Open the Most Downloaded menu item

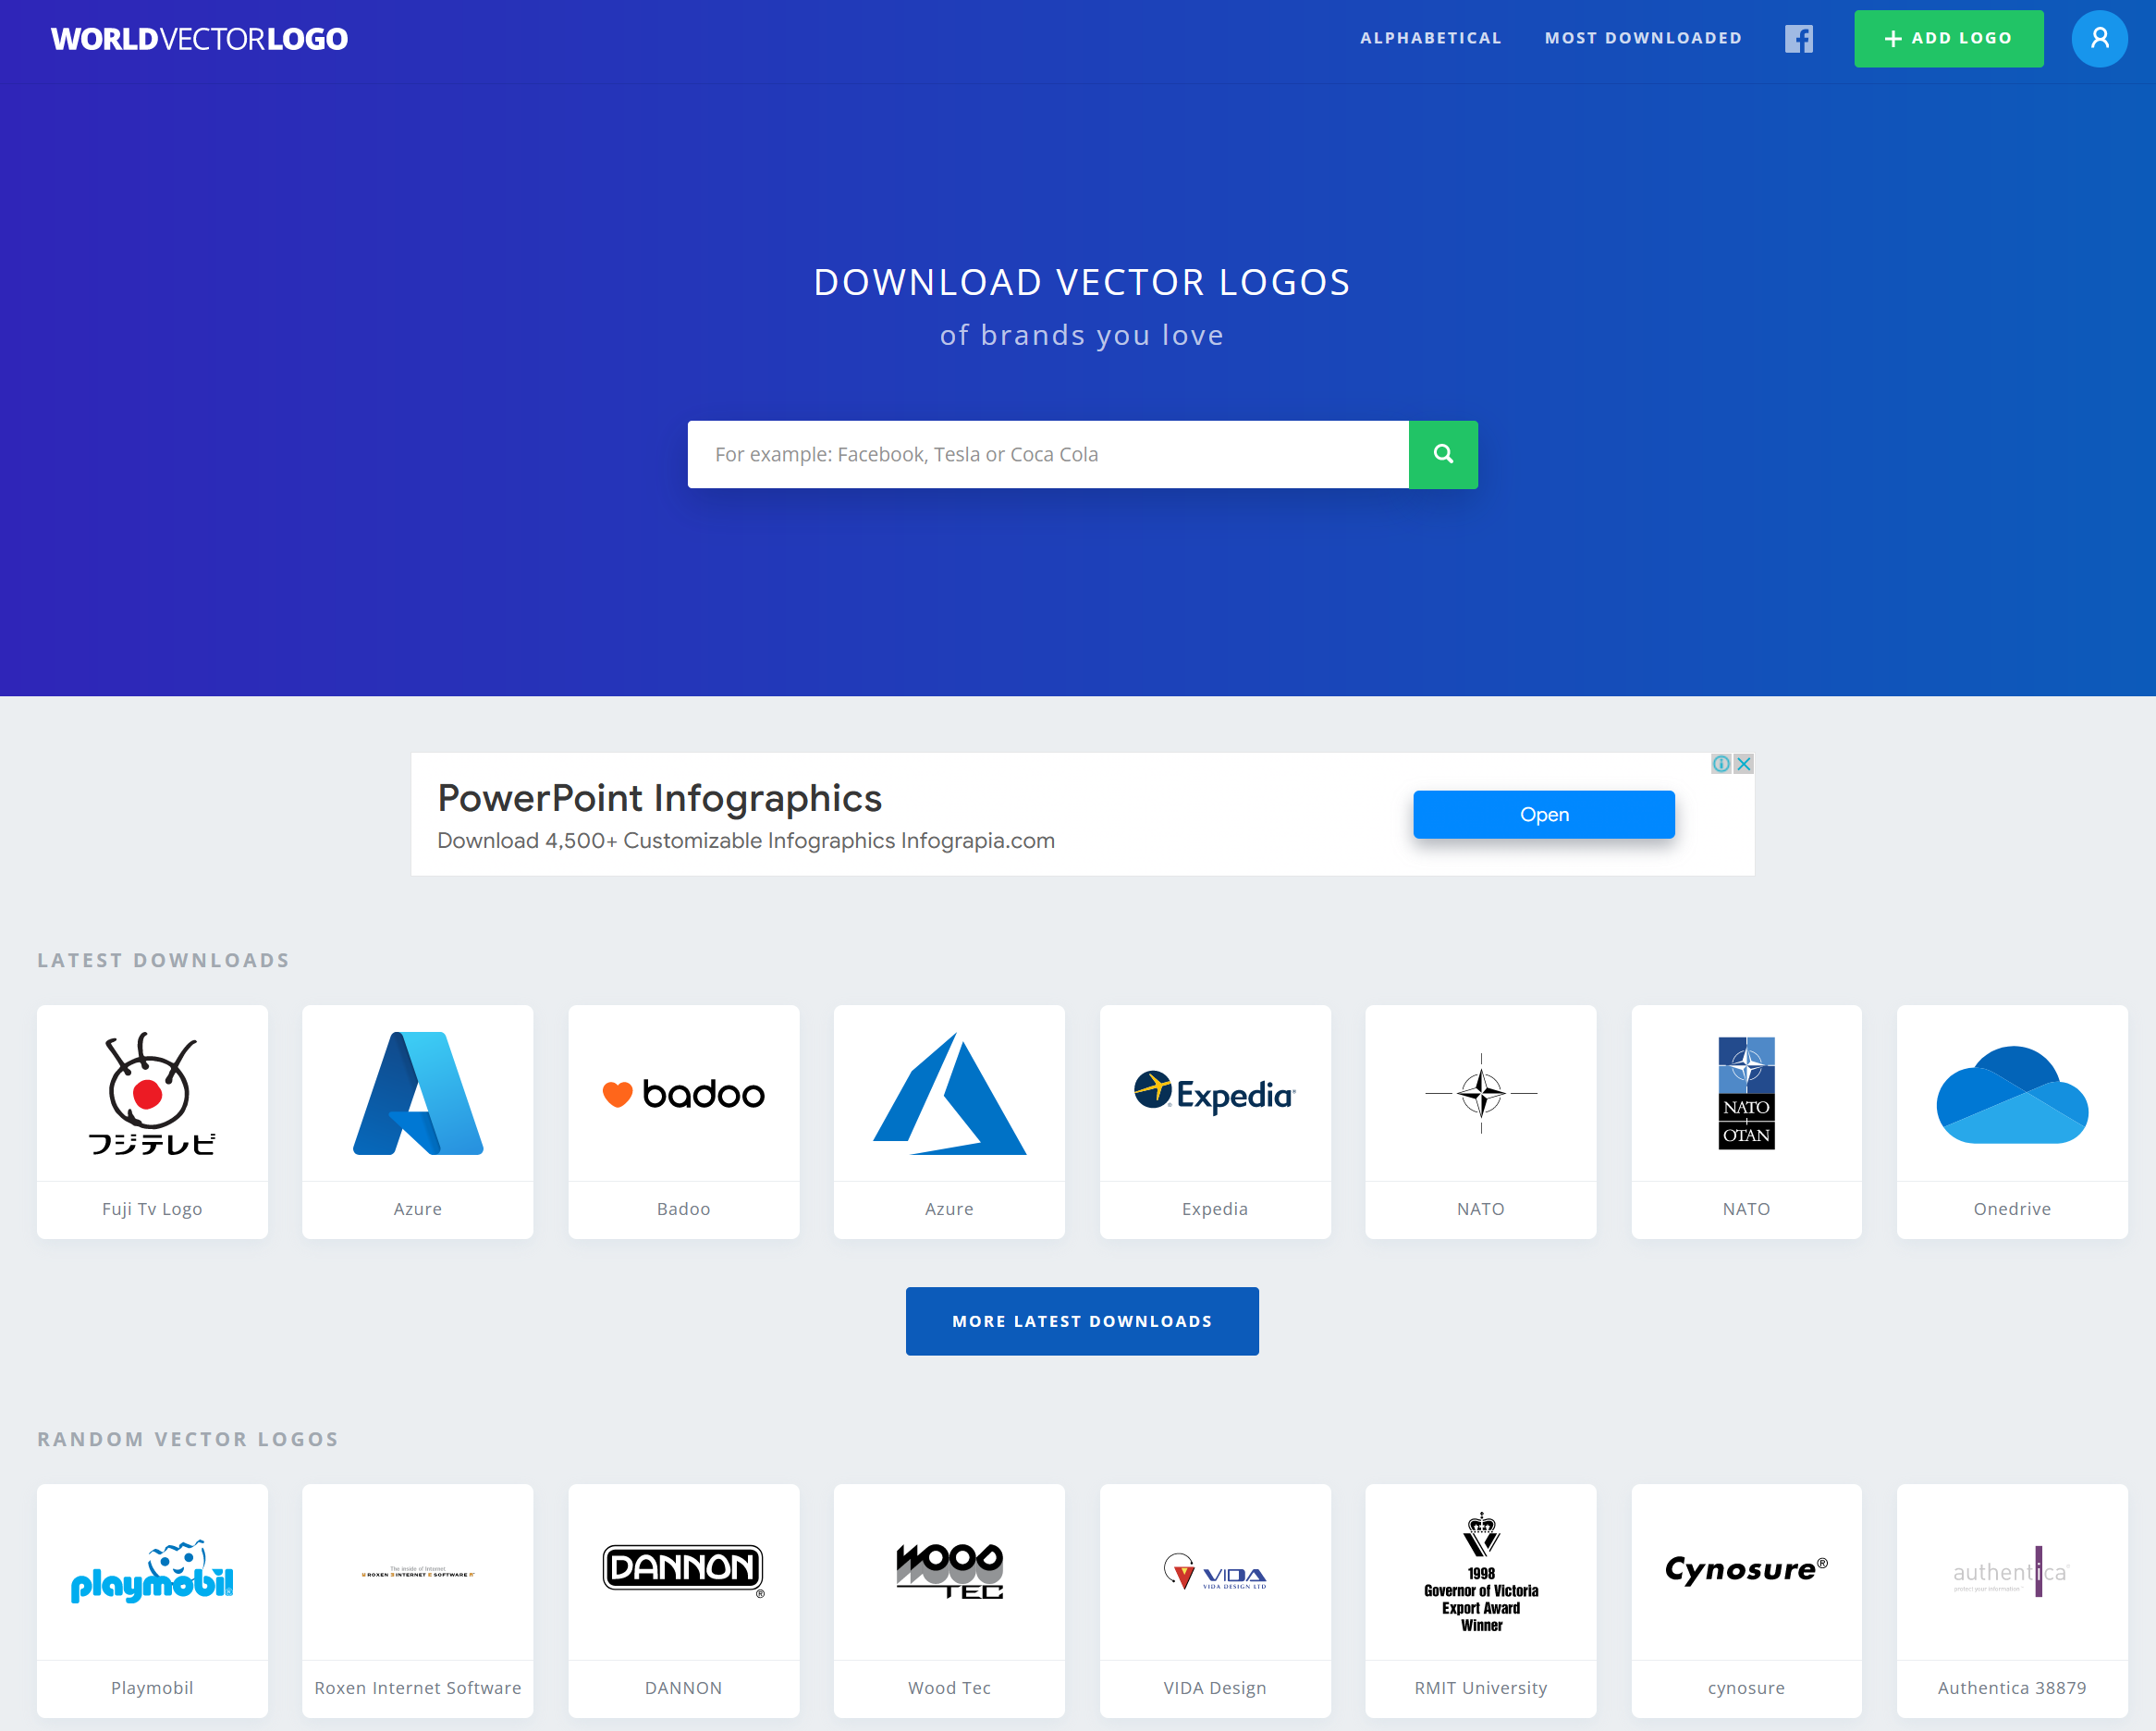1642,38
